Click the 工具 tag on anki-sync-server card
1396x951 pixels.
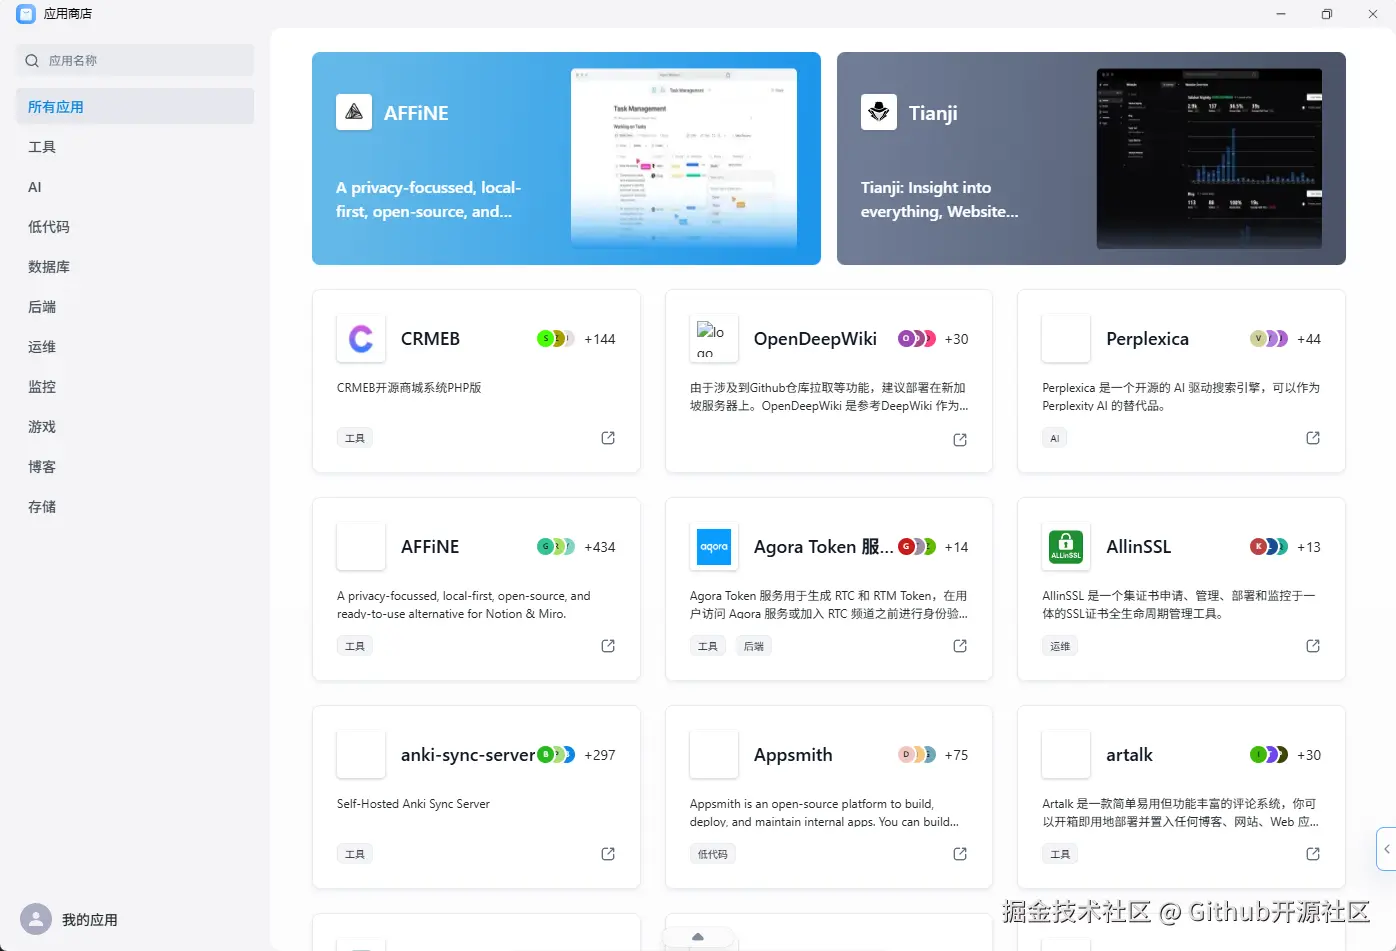coord(355,854)
